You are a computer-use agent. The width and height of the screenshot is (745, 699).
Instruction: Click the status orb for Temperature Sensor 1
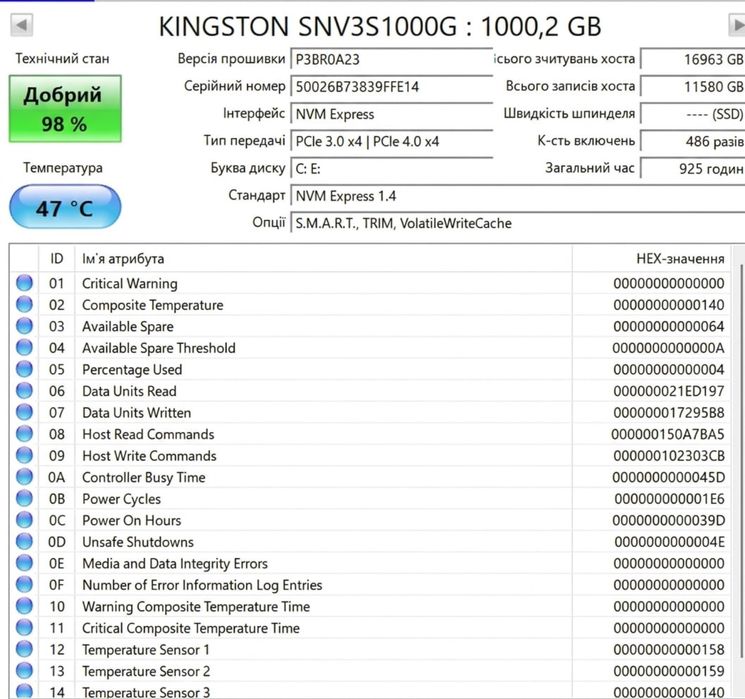24,649
